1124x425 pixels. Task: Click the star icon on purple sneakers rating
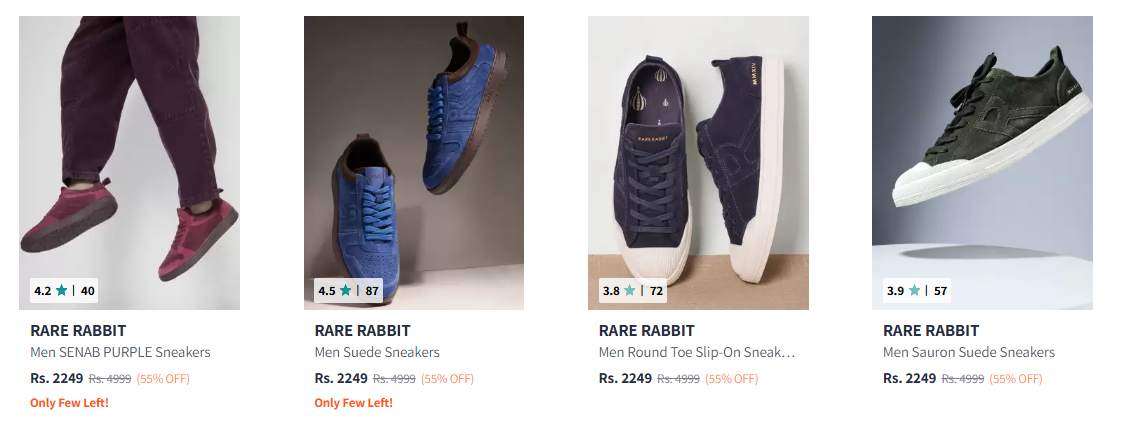[x=62, y=291]
